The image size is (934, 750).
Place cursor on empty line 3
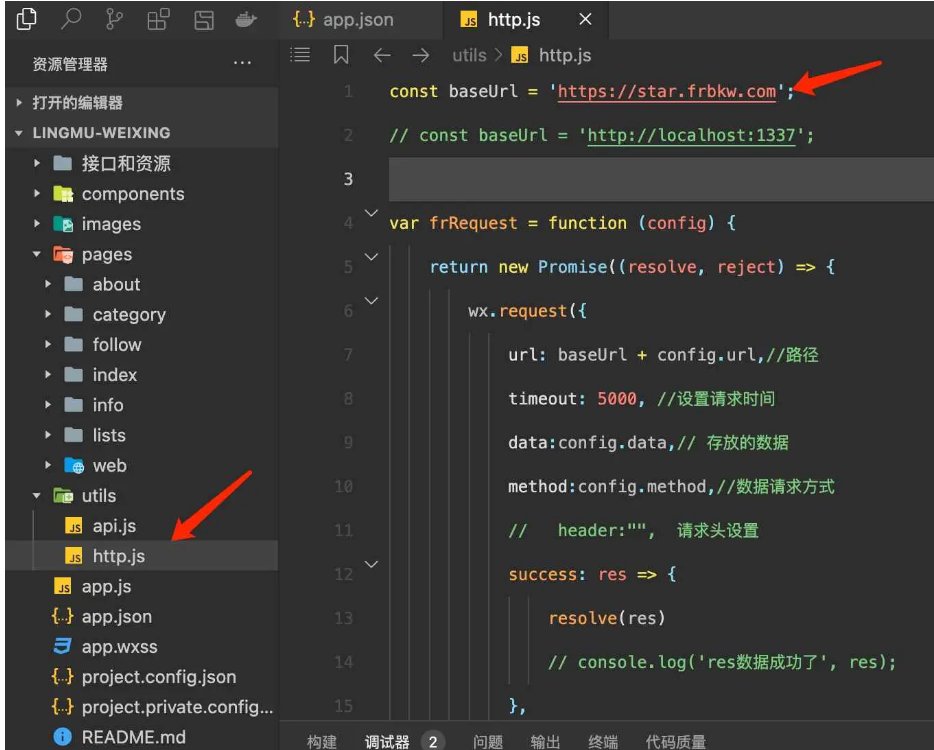tap(661, 179)
